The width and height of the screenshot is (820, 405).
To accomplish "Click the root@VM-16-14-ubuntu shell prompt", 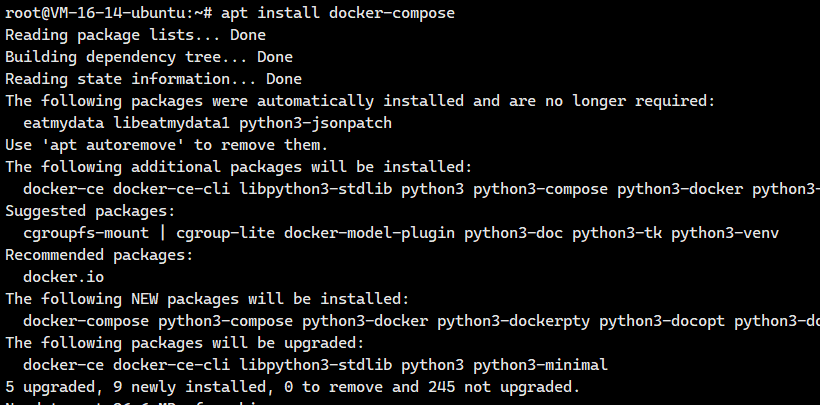I will [x=108, y=13].
